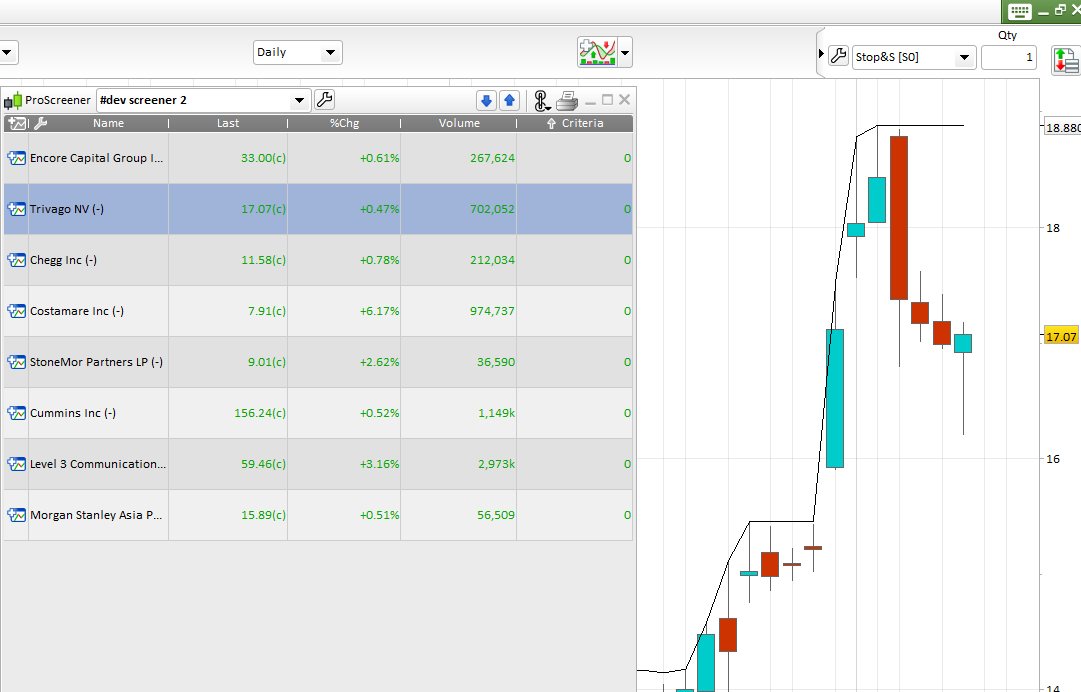Click the blue down arrow in ProScreener

tap(486, 101)
